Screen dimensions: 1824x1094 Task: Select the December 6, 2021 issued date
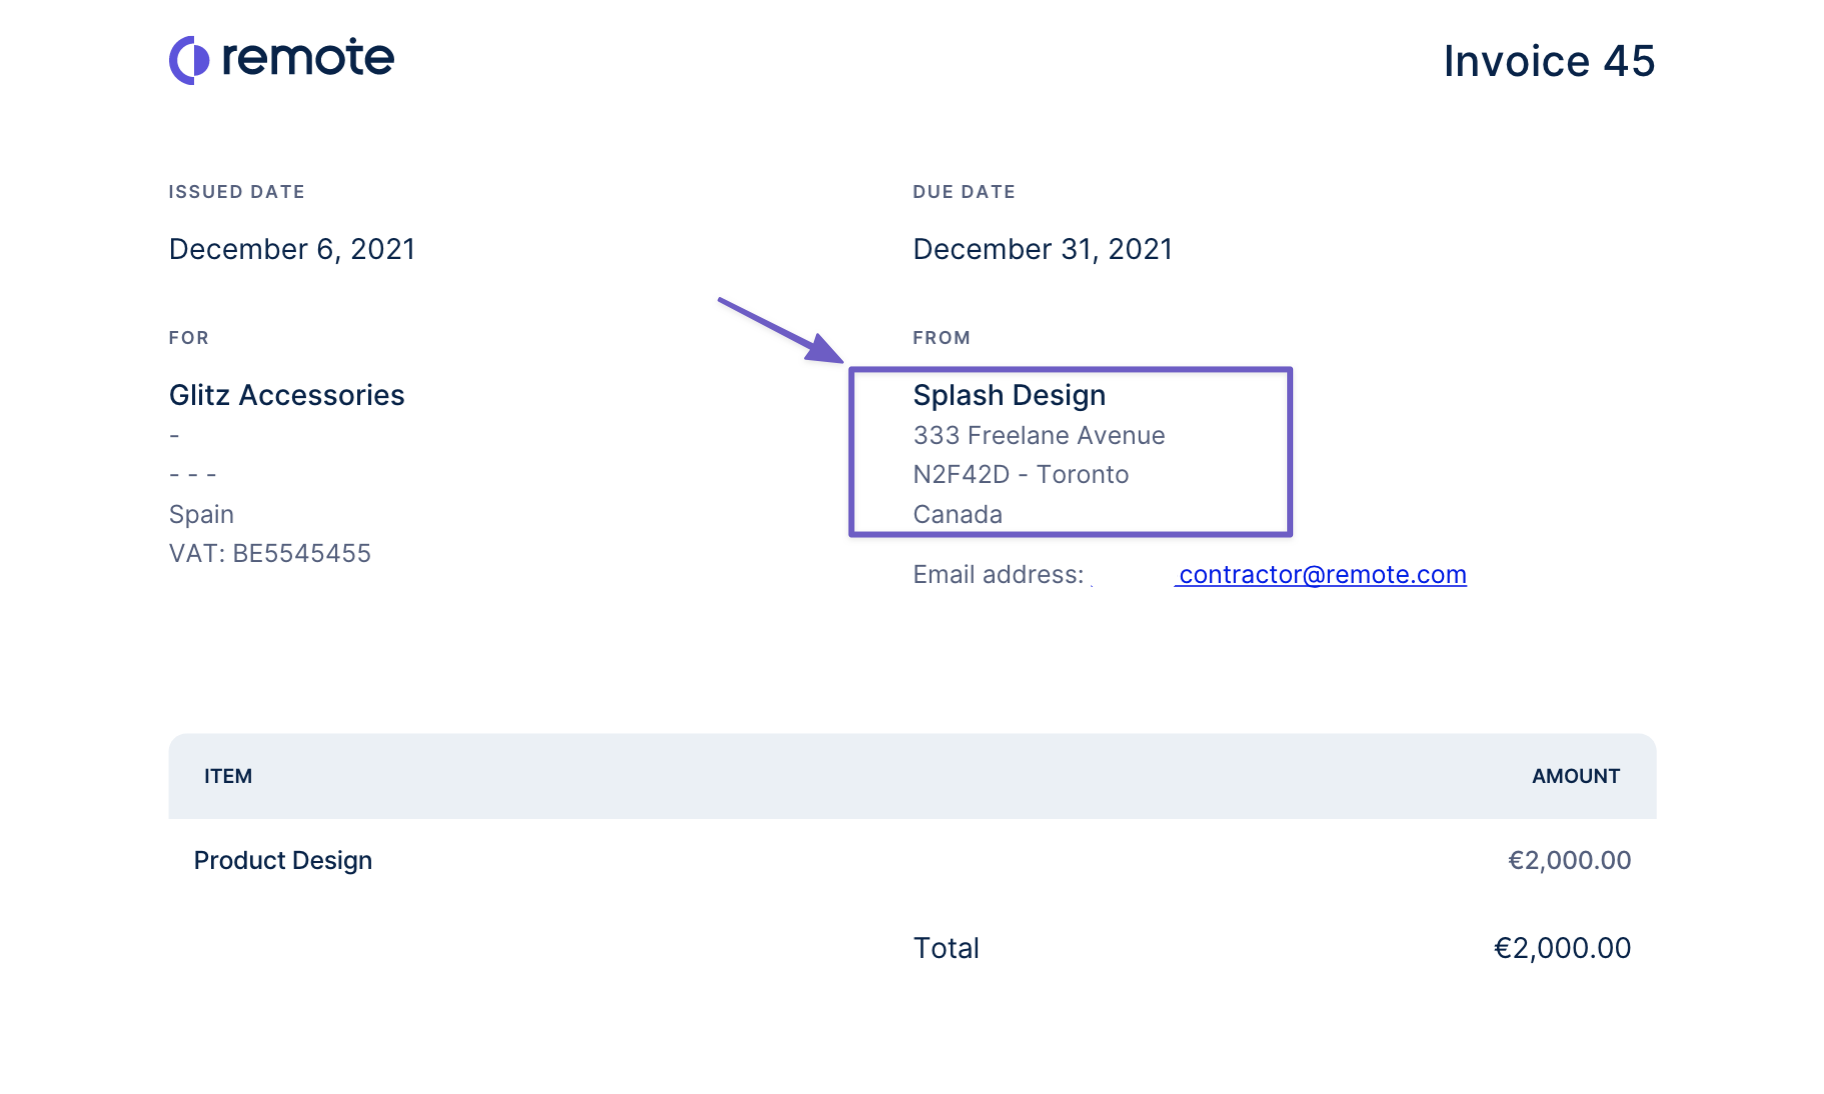tap(292, 249)
